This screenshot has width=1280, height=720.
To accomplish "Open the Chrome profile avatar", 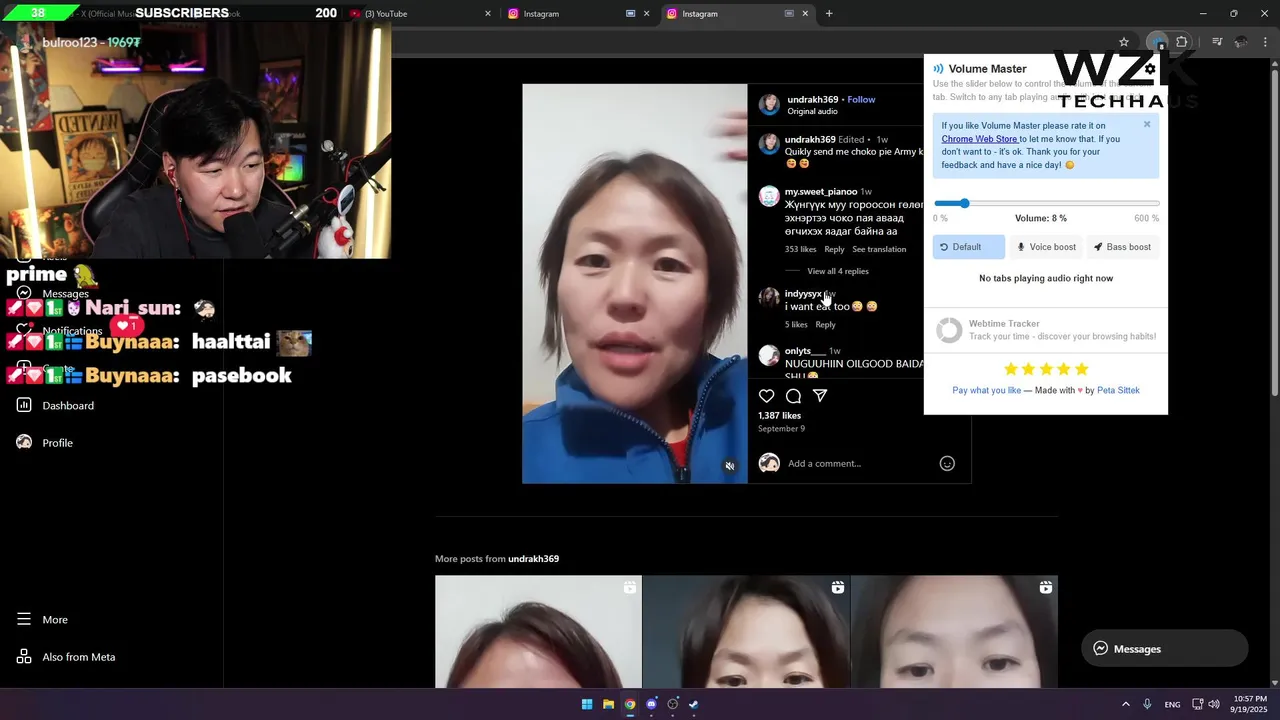I will coord(1241,42).
